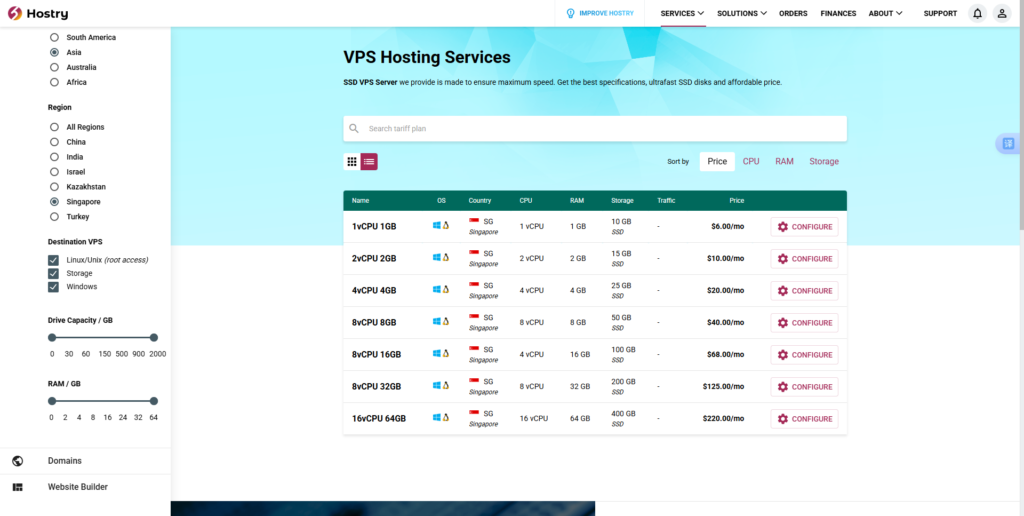Open the notifications bell icon
This screenshot has height=516, width=1024.
tap(977, 13)
